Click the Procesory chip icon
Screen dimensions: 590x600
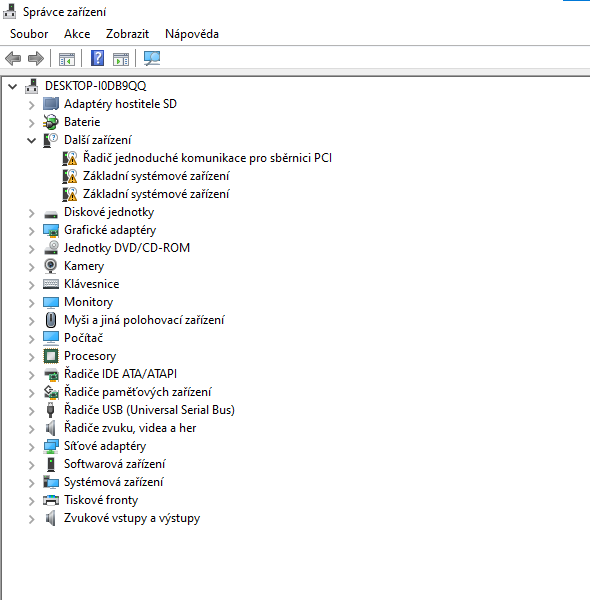click(x=51, y=356)
